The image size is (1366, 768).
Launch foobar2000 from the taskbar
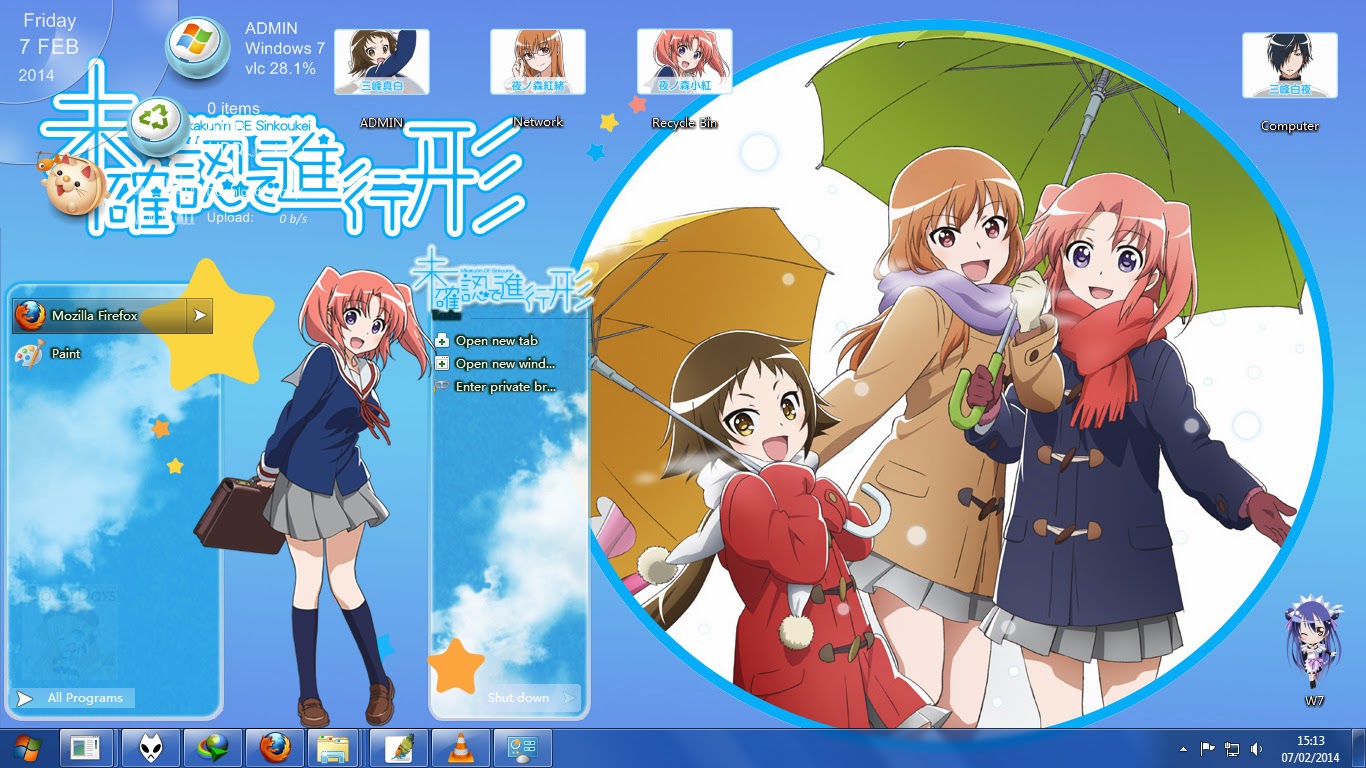point(151,747)
